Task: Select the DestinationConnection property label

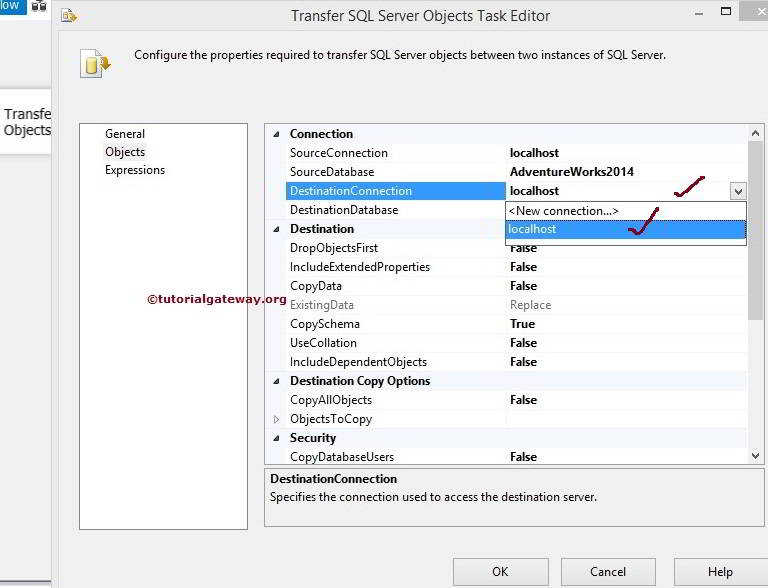Action: [395, 191]
